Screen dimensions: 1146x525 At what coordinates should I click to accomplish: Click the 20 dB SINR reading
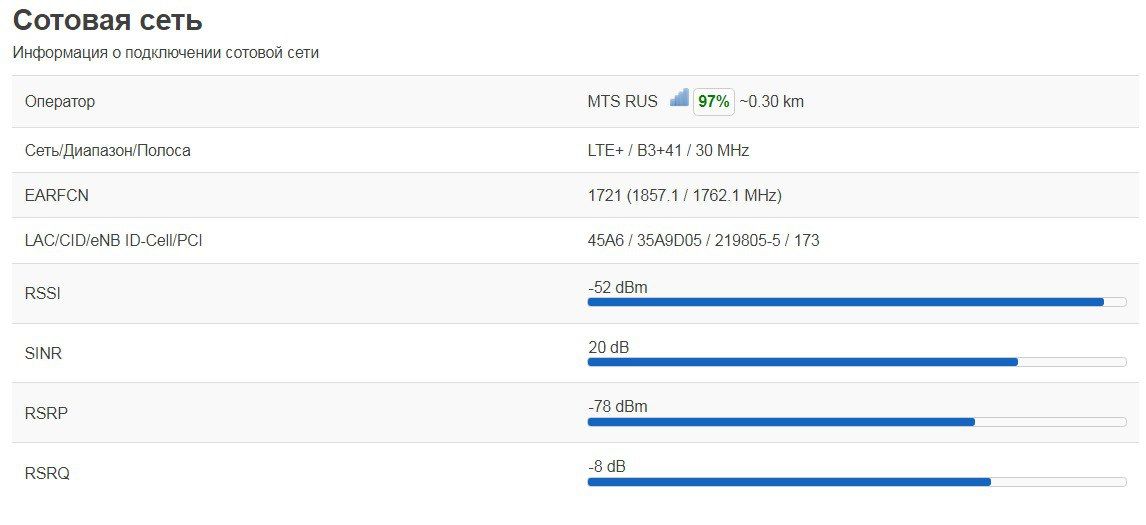[x=608, y=348]
